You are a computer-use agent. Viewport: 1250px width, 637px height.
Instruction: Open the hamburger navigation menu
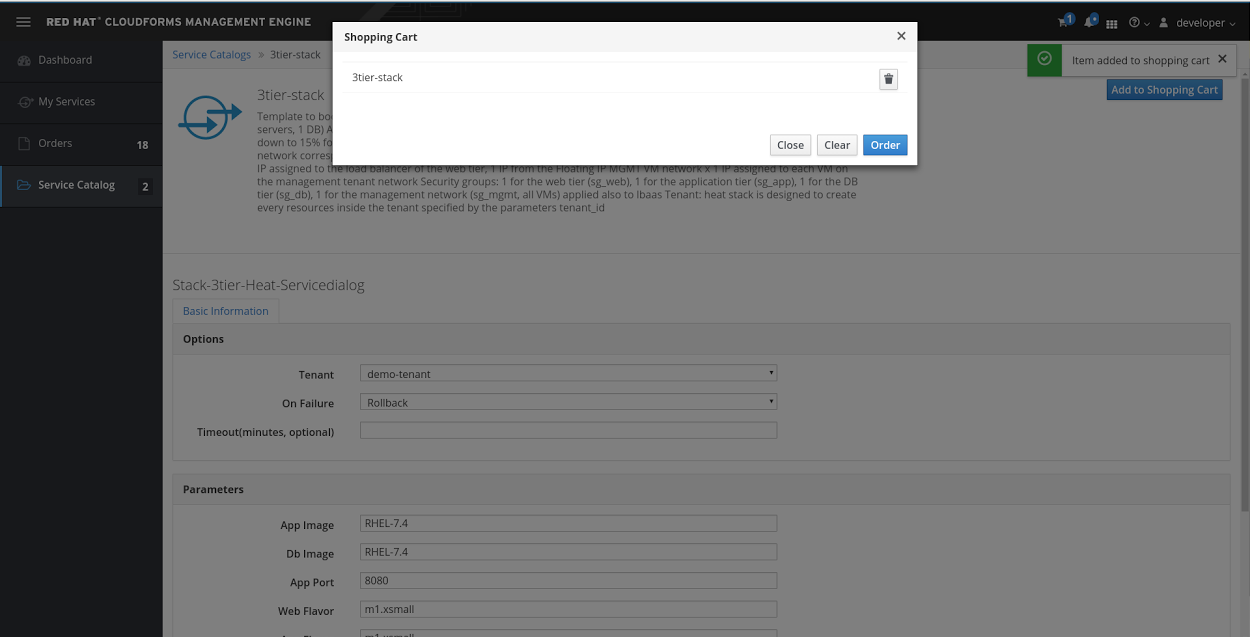click(23, 22)
